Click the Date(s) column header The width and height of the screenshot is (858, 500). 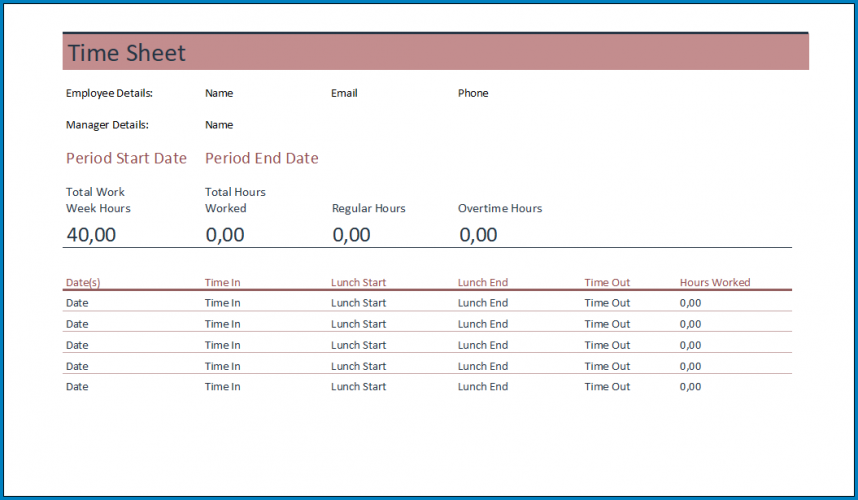[x=83, y=282]
